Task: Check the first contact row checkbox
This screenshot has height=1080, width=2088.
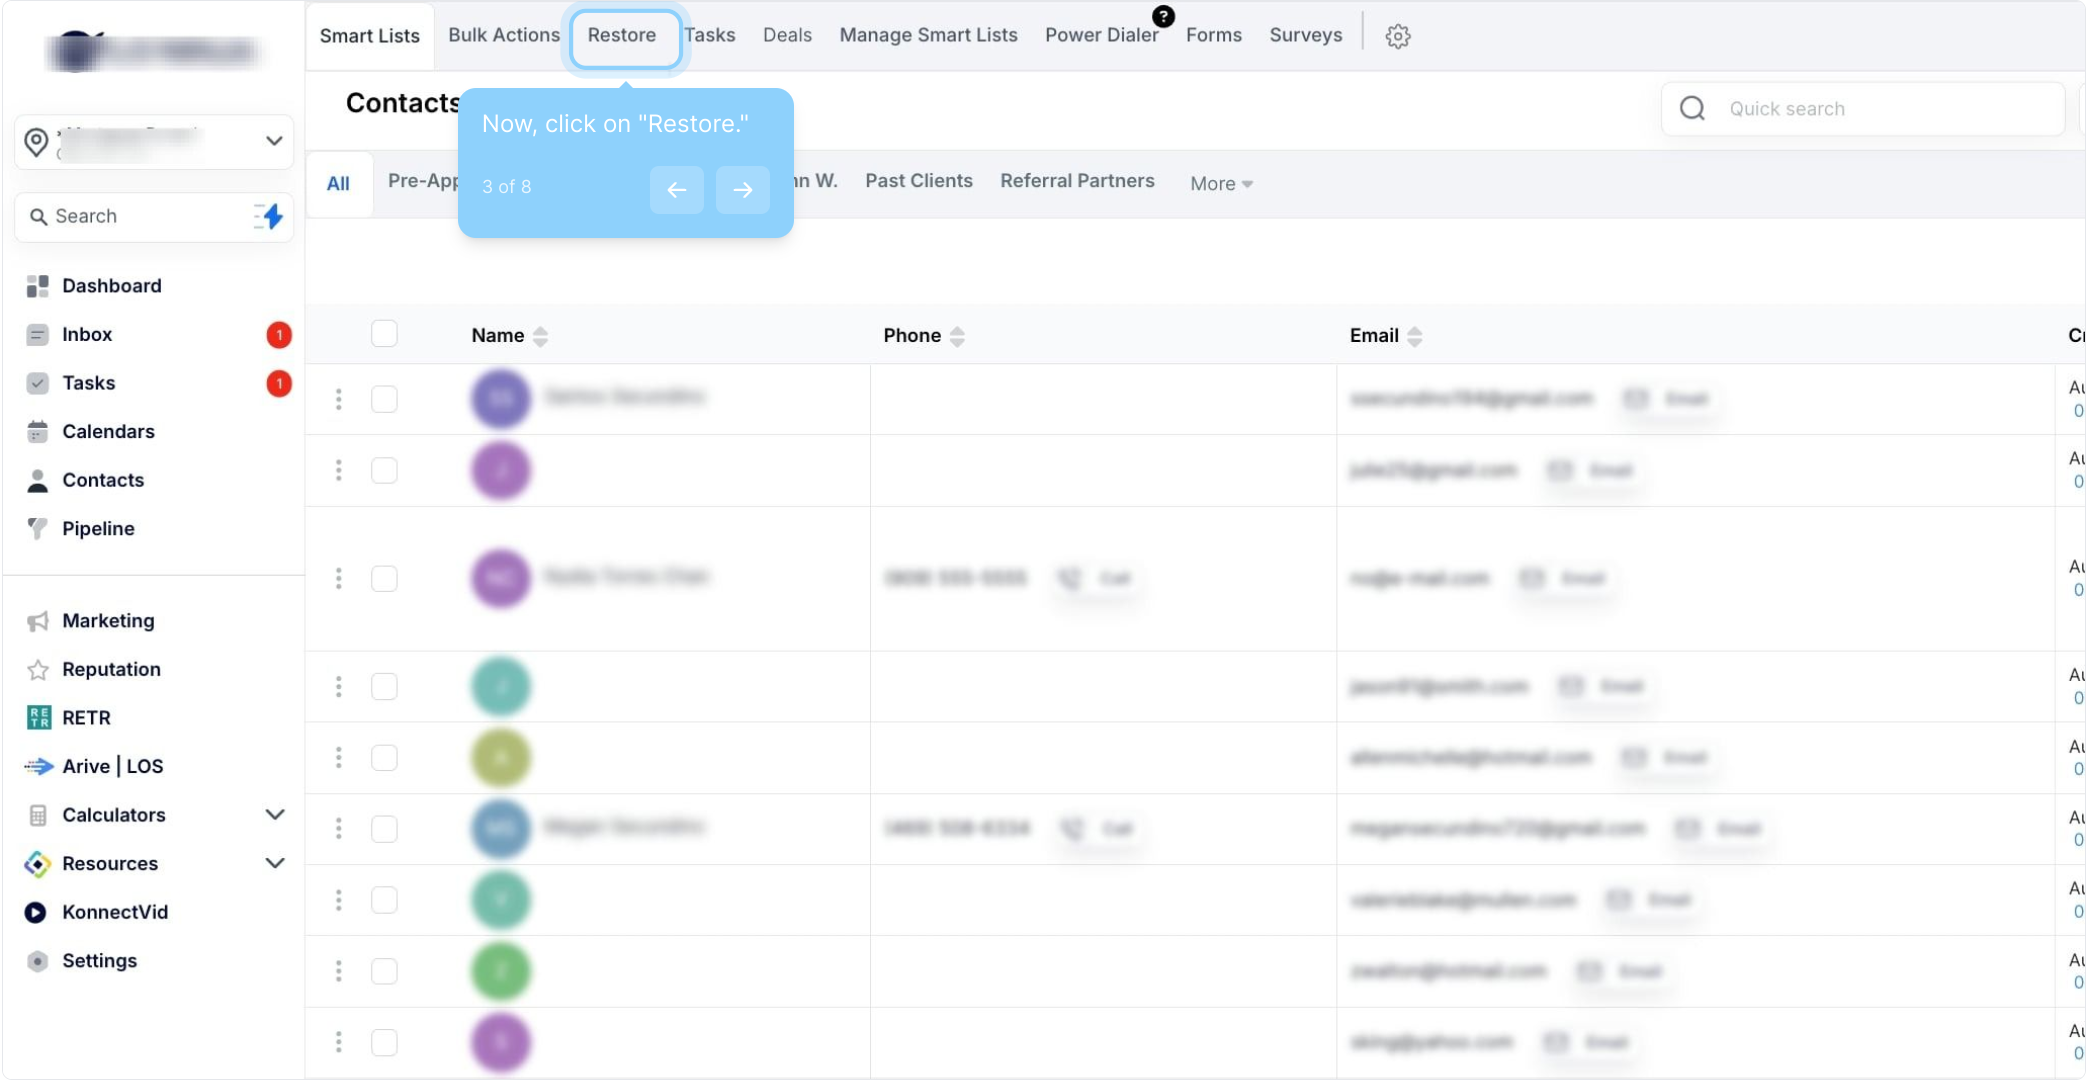Action: point(384,399)
